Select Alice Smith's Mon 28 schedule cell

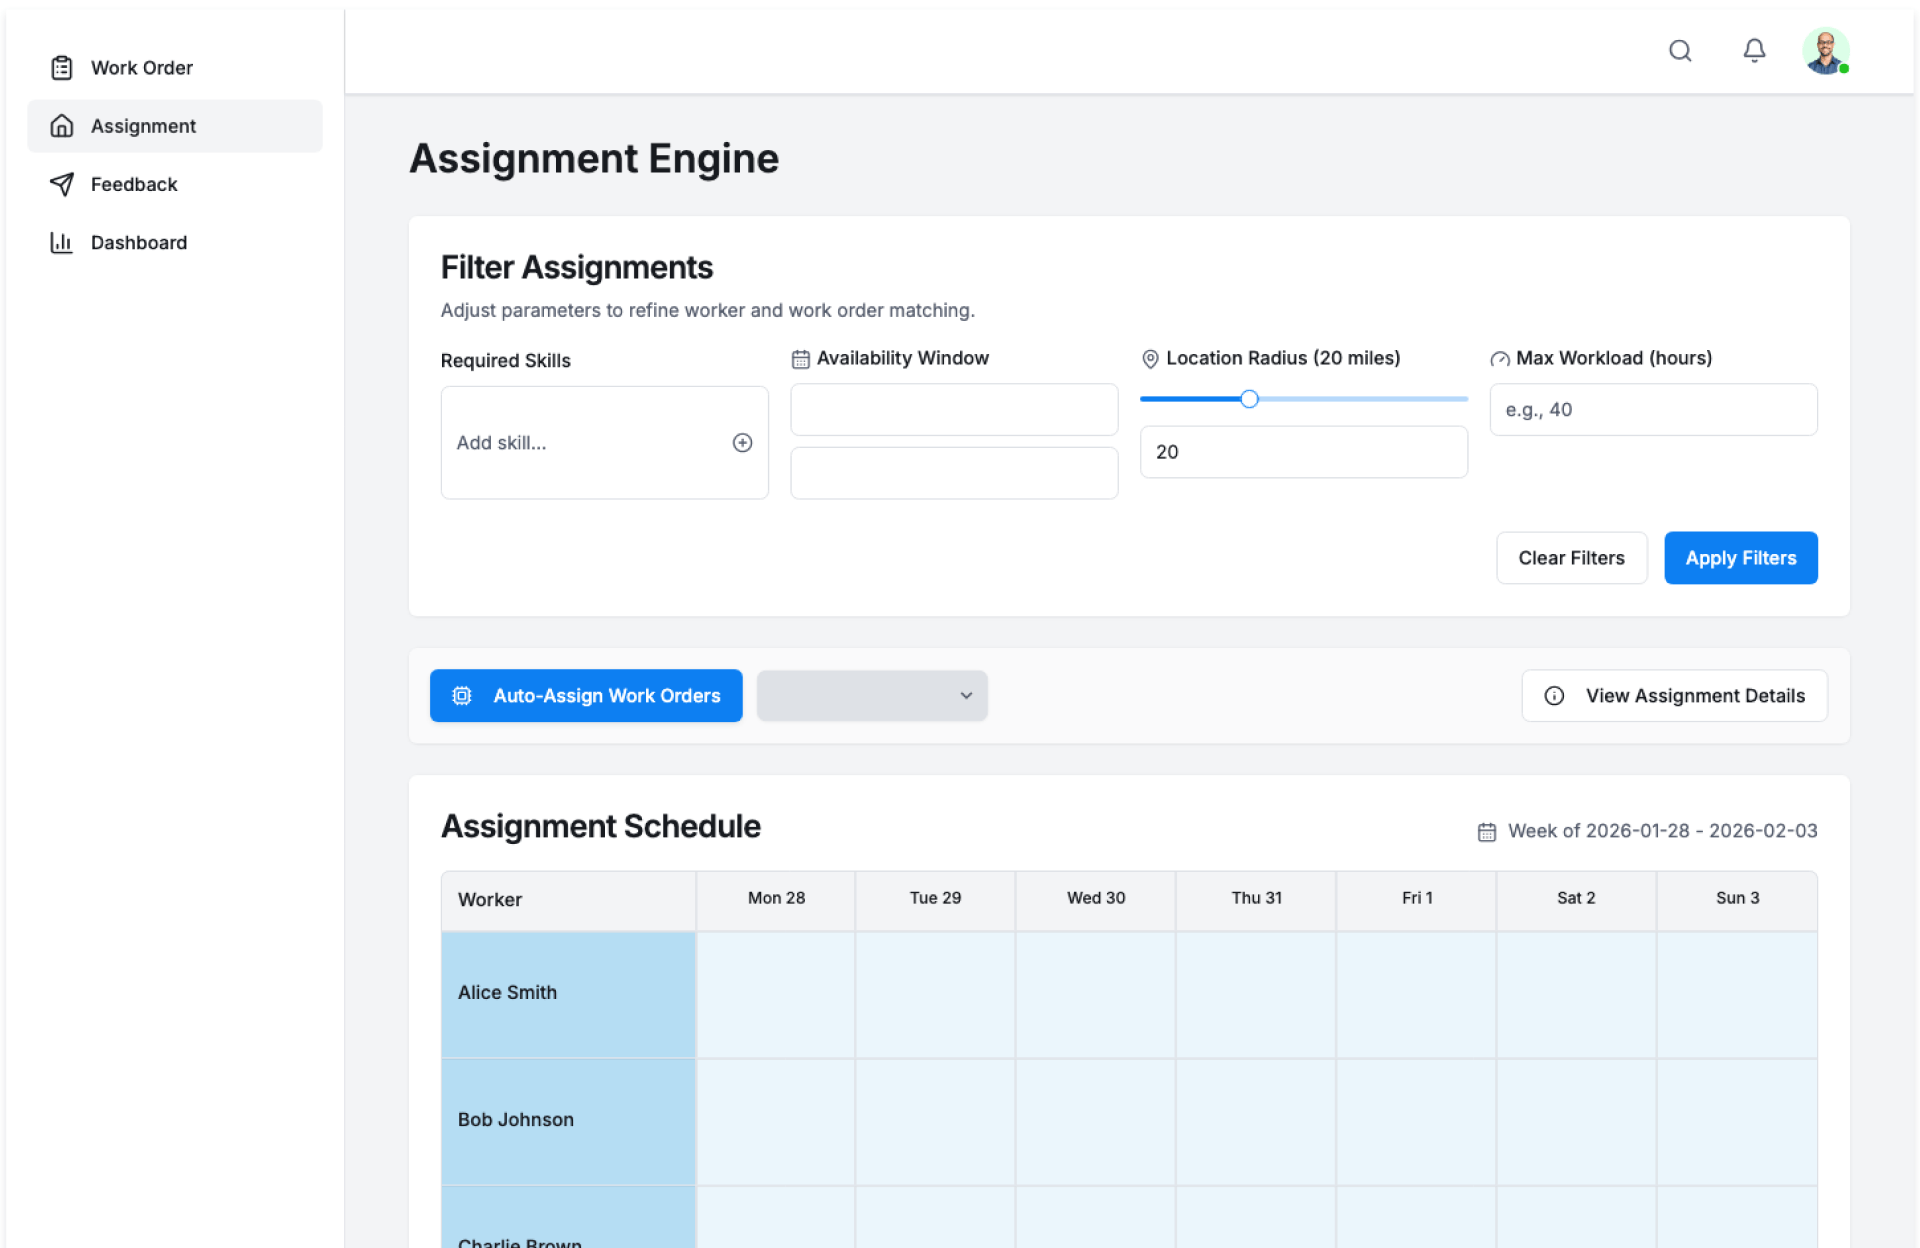click(776, 994)
